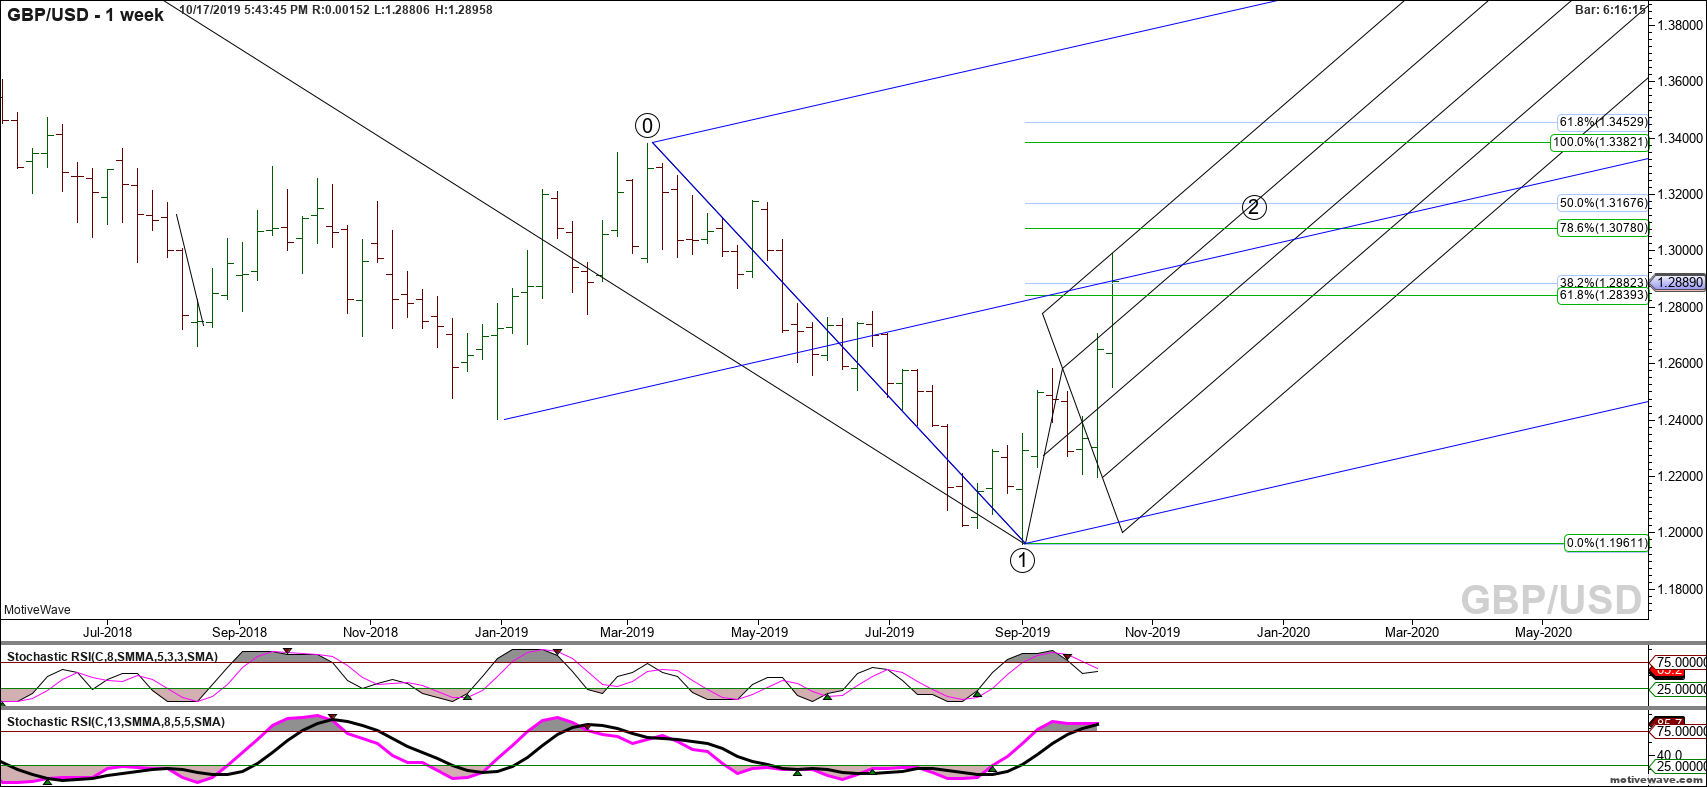Click the 1.38000 price axis label
The width and height of the screenshot is (1707, 787).
click(1678, 25)
